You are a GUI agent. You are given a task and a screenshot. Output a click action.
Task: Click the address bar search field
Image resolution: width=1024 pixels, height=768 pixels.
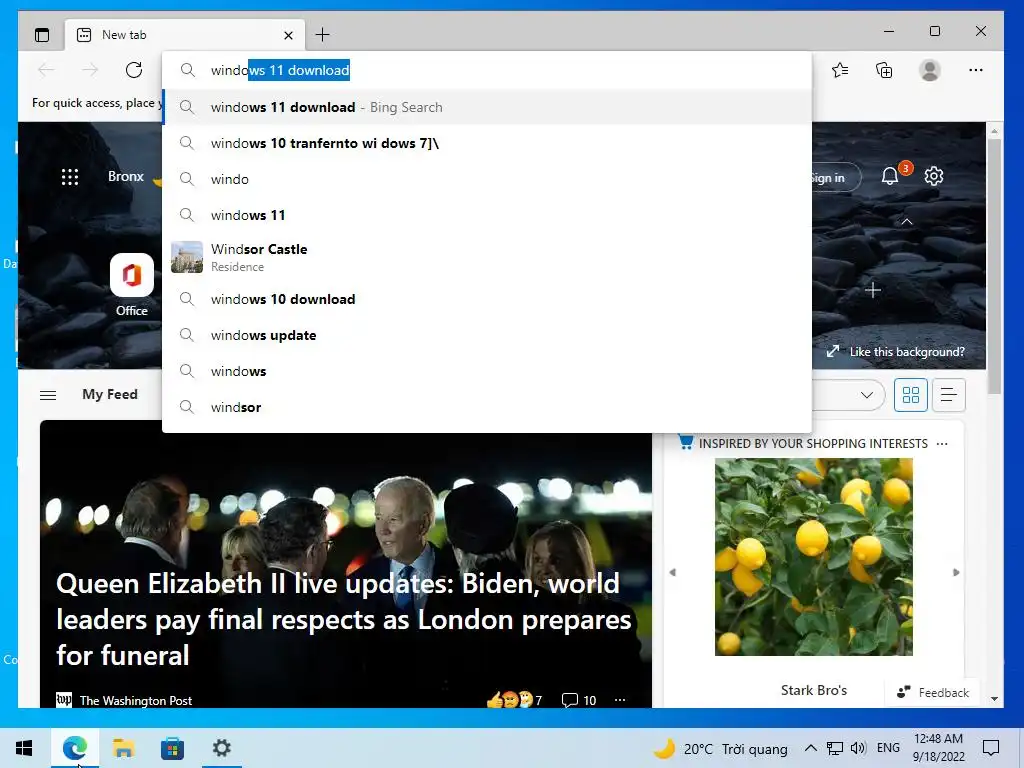click(487, 70)
